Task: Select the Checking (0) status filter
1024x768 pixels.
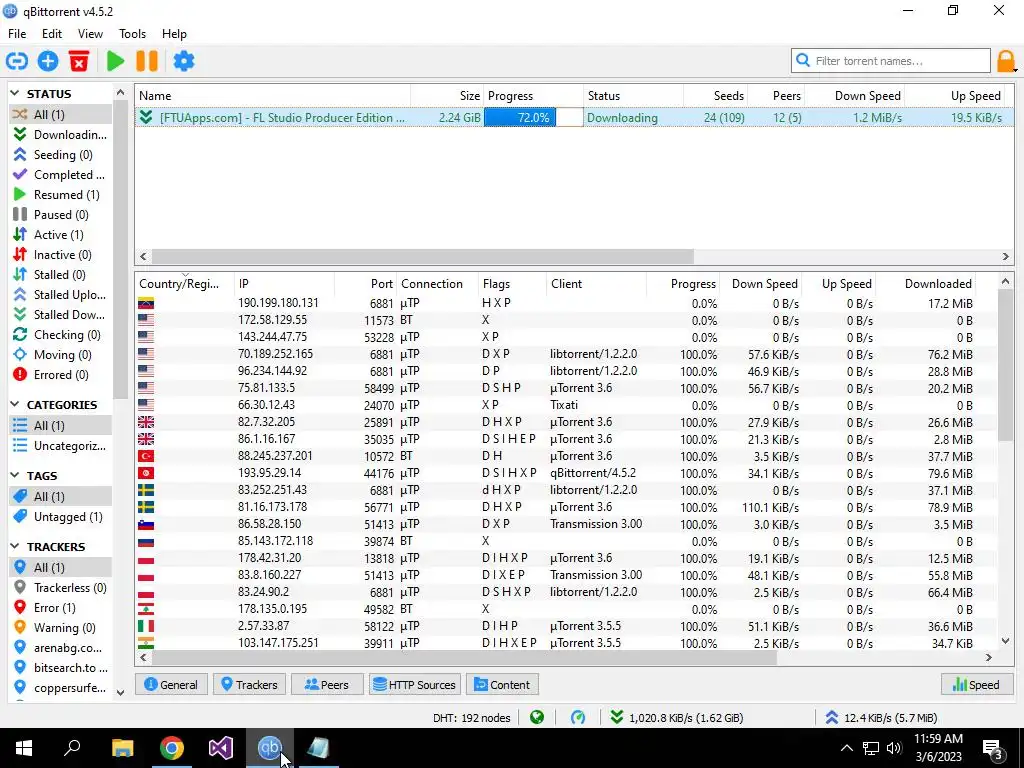Action: click(61, 335)
